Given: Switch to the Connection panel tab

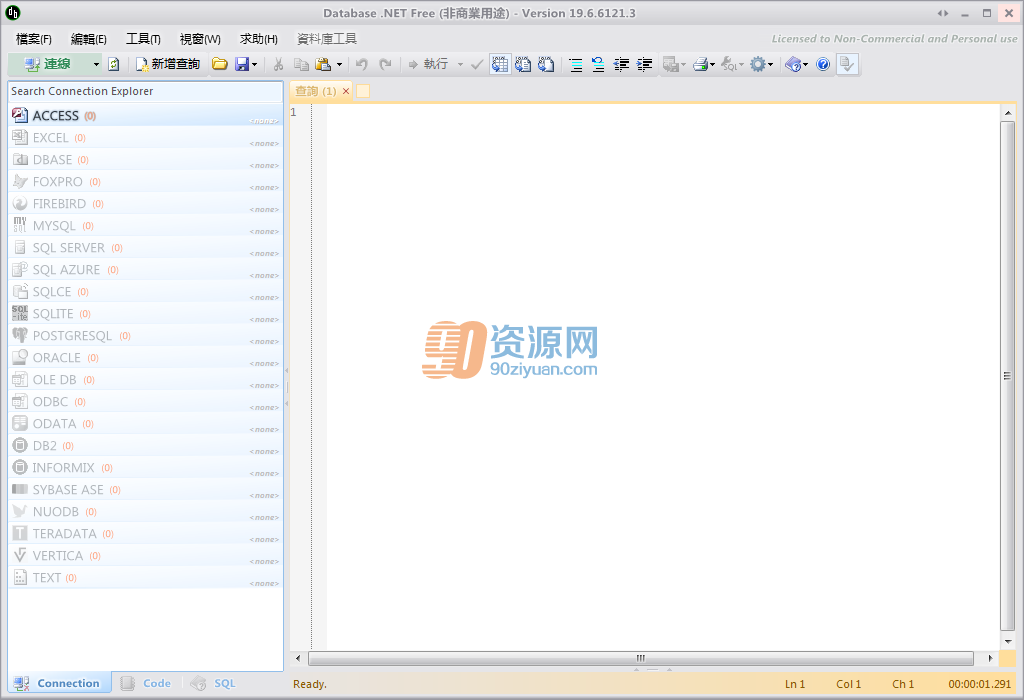Looking at the screenshot, I should [58, 683].
